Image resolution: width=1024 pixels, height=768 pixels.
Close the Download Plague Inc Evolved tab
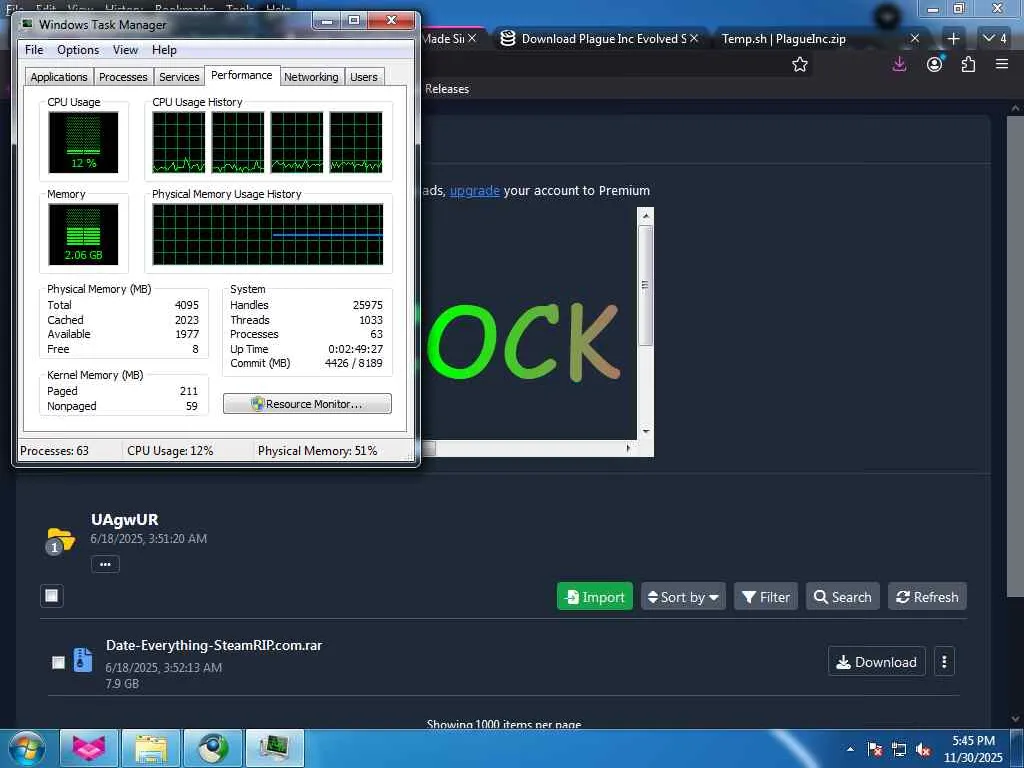pyautogui.click(x=694, y=39)
